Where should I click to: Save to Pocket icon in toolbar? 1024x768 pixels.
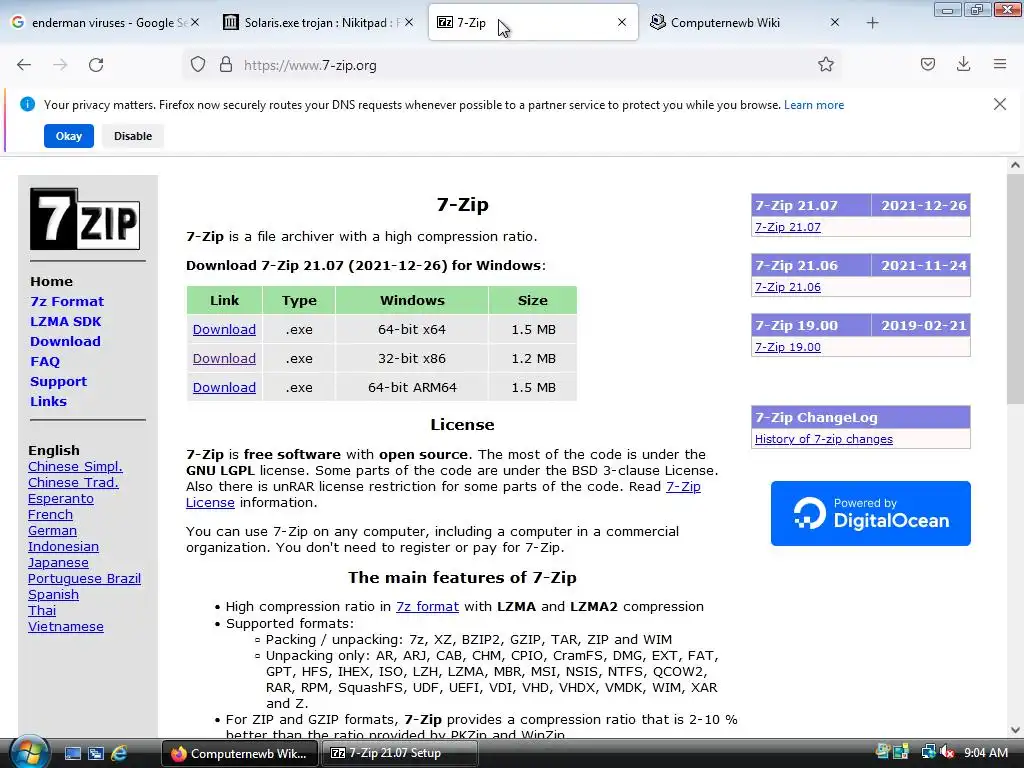[927, 64]
